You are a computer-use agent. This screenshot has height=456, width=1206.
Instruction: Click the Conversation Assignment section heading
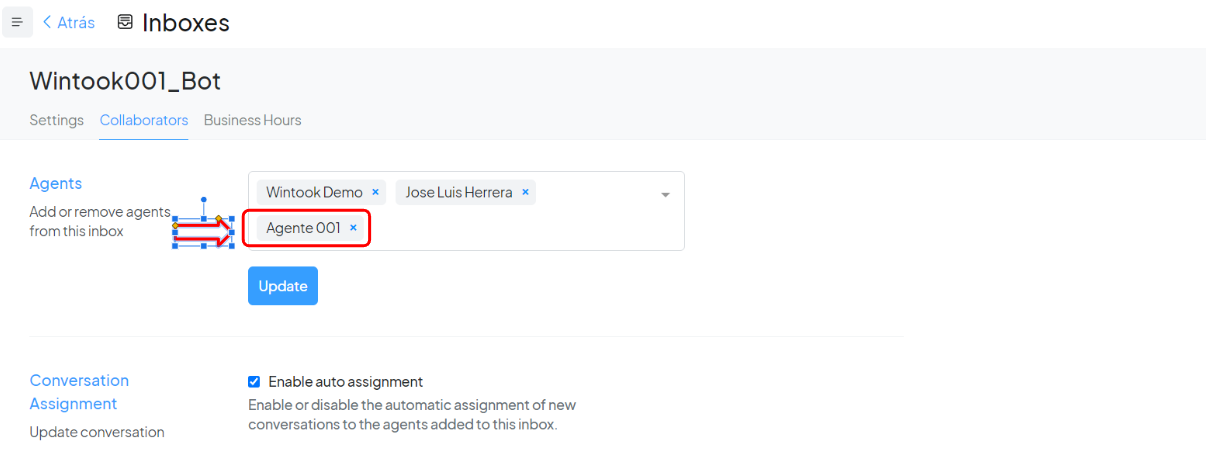point(79,392)
